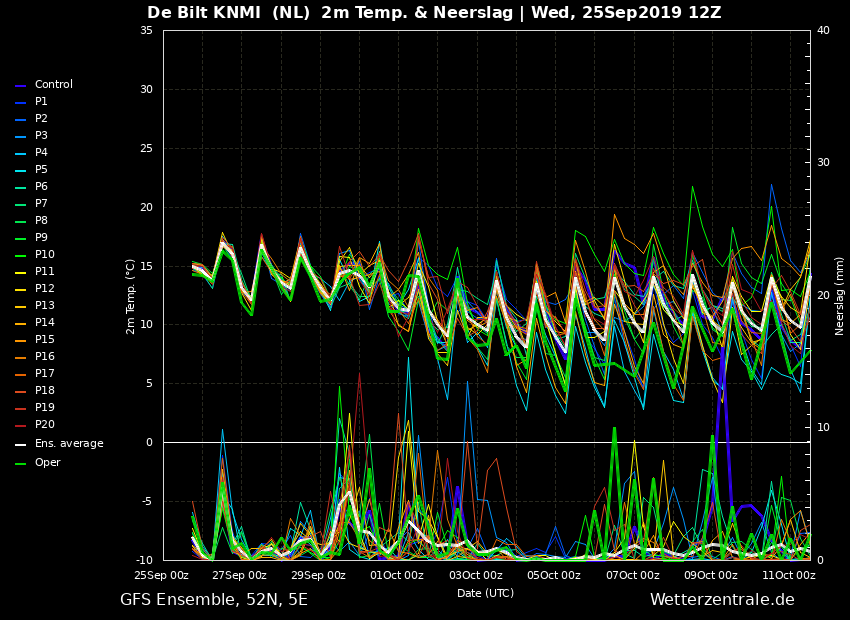Click the 35 value on temperature axis

[146, 30]
